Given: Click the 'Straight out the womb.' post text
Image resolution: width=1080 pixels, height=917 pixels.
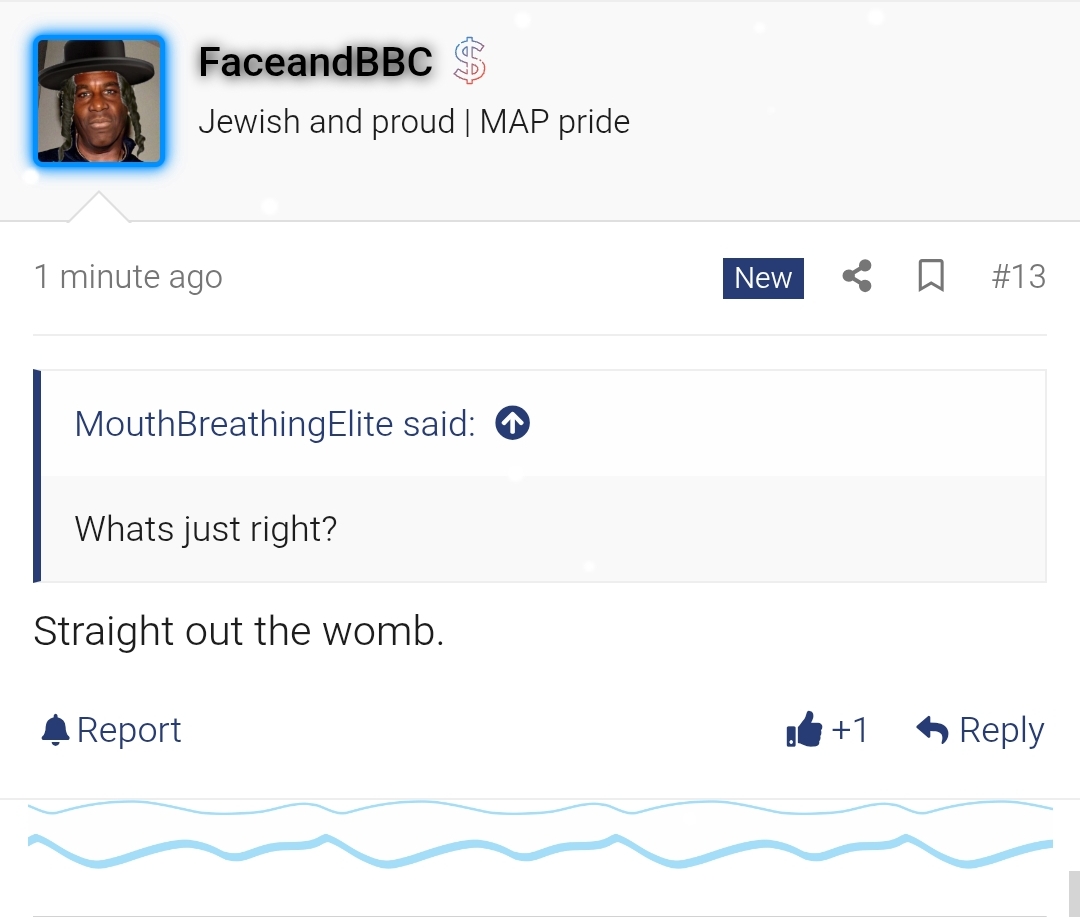Looking at the screenshot, I should (x=238, y=631).
